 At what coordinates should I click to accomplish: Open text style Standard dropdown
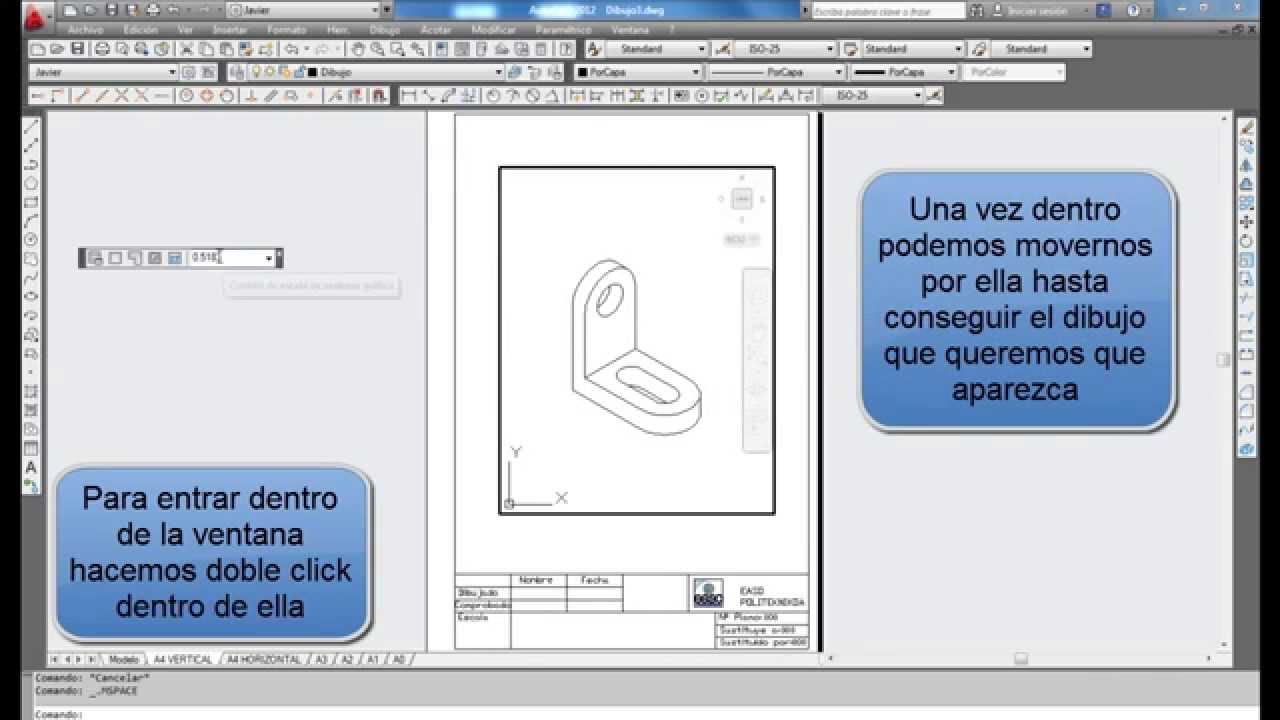700,49
